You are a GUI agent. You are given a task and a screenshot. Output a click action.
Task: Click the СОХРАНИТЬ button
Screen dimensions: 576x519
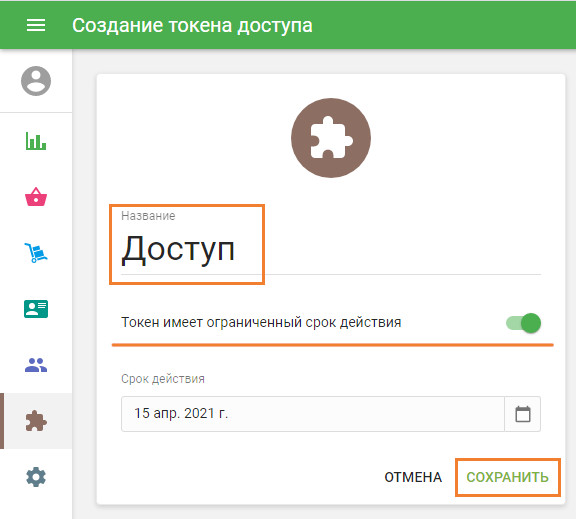pyautogui.click(x=507, y=477)
